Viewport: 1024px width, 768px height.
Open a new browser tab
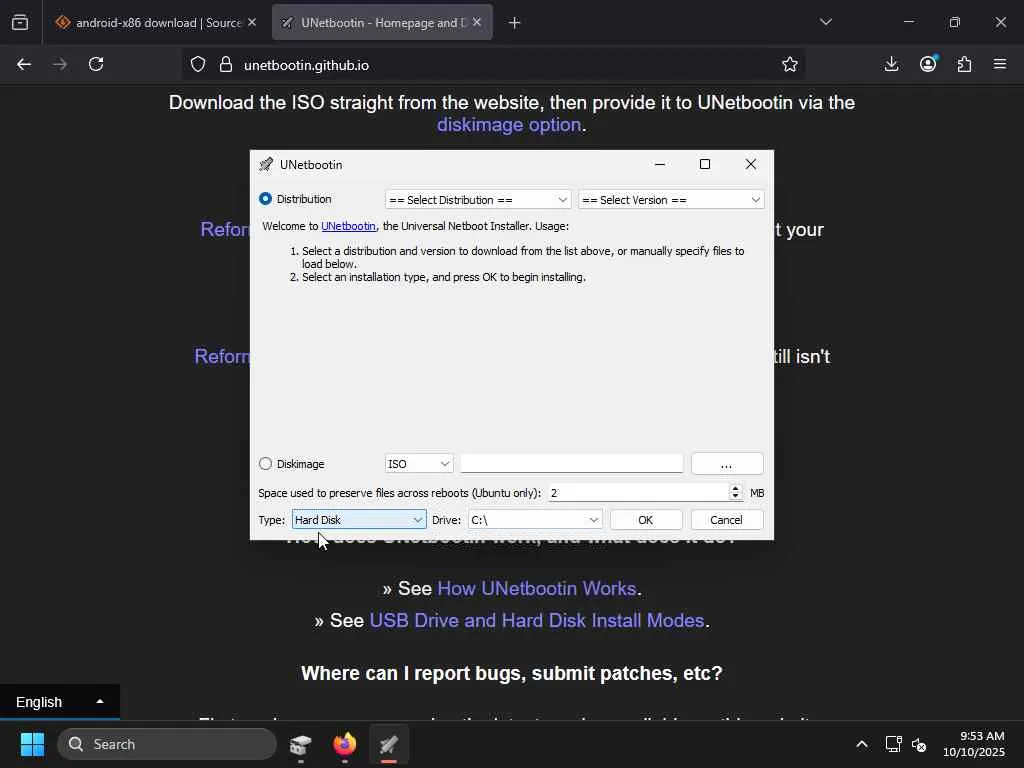click(x=515, y=23)
